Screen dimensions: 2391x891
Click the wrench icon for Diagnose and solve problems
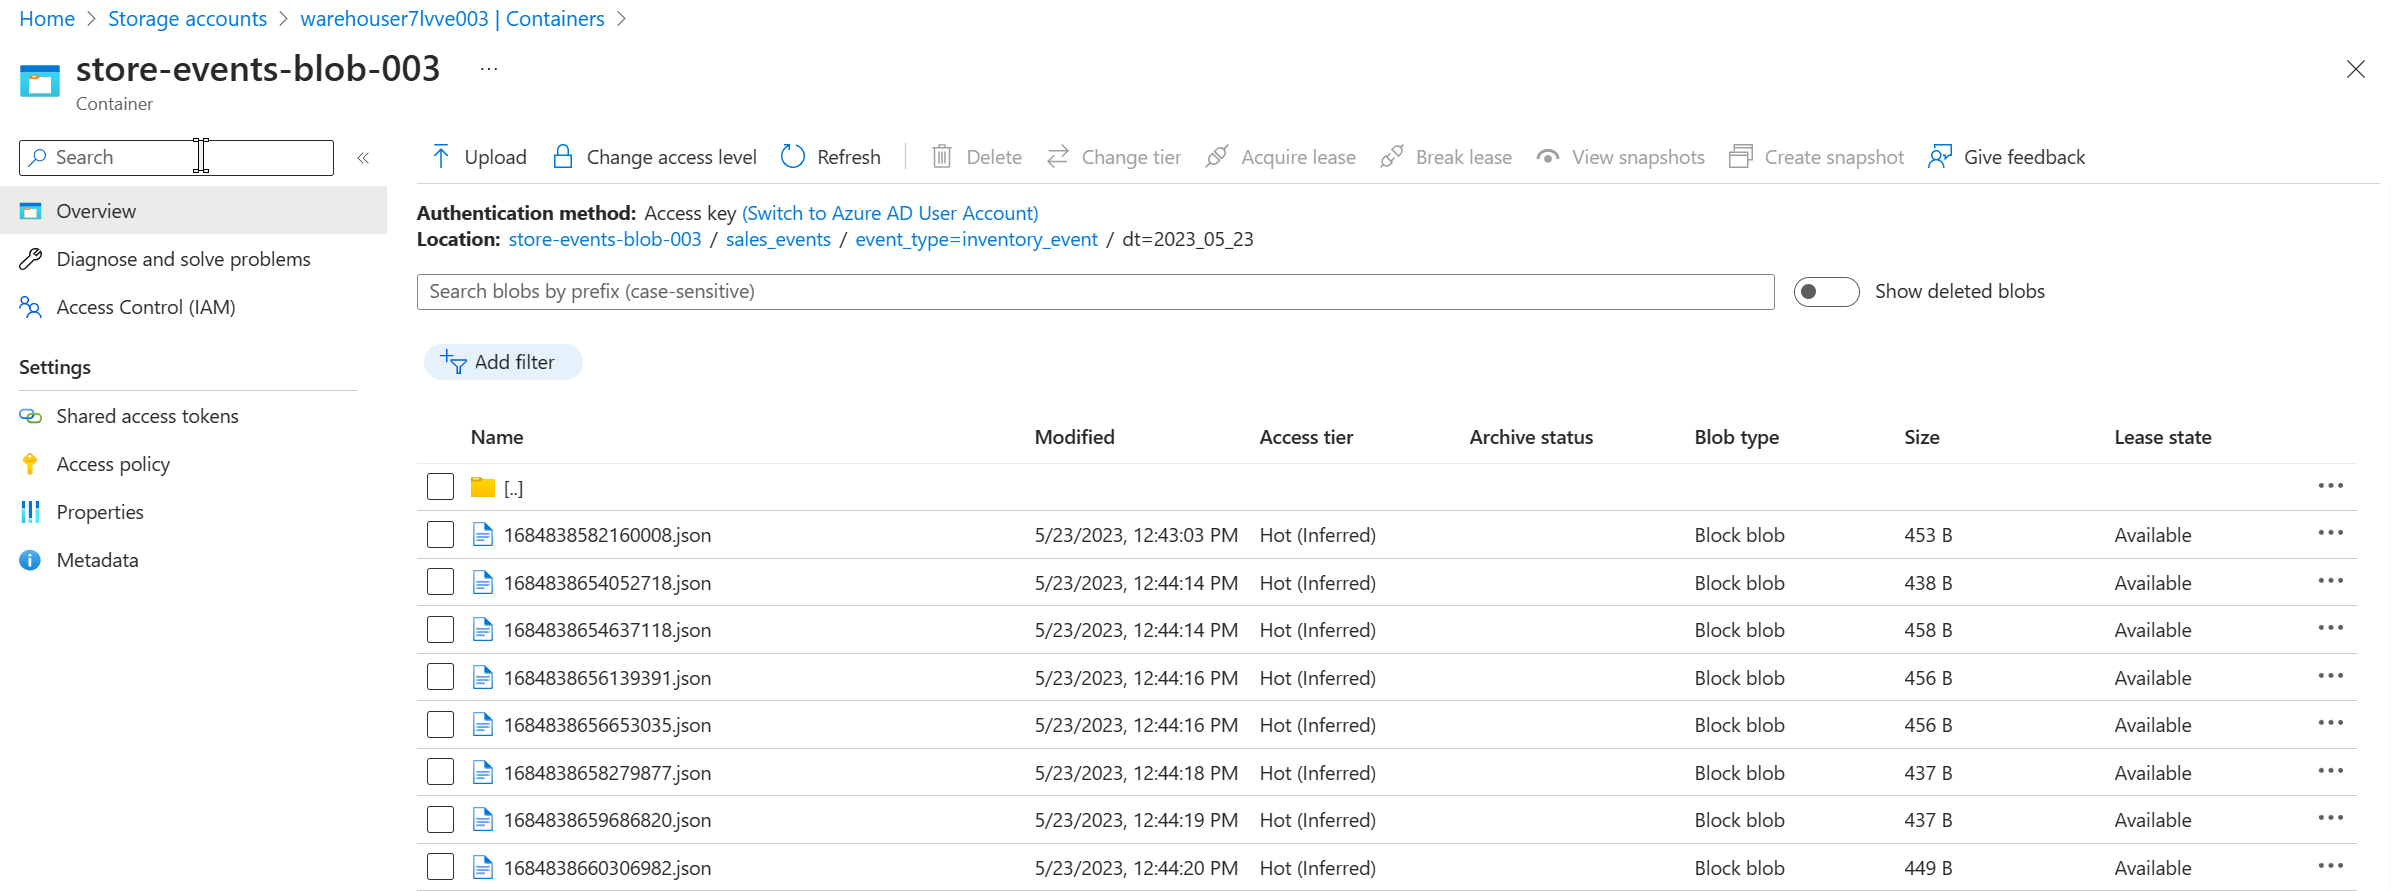tap(30, 259)
